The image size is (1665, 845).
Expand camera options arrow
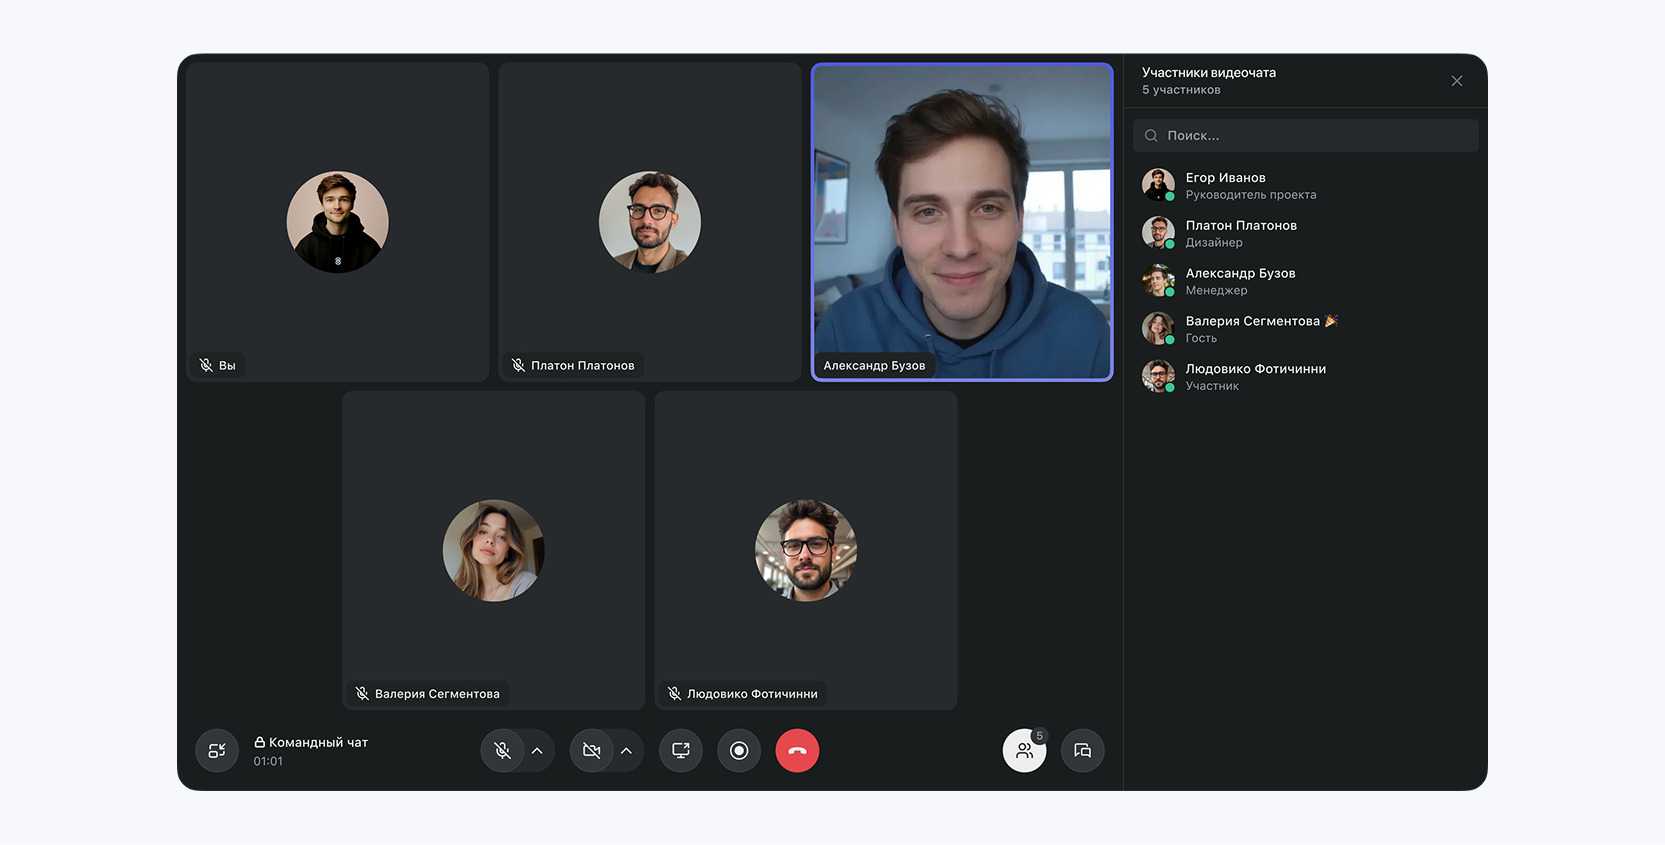[626, 751]
